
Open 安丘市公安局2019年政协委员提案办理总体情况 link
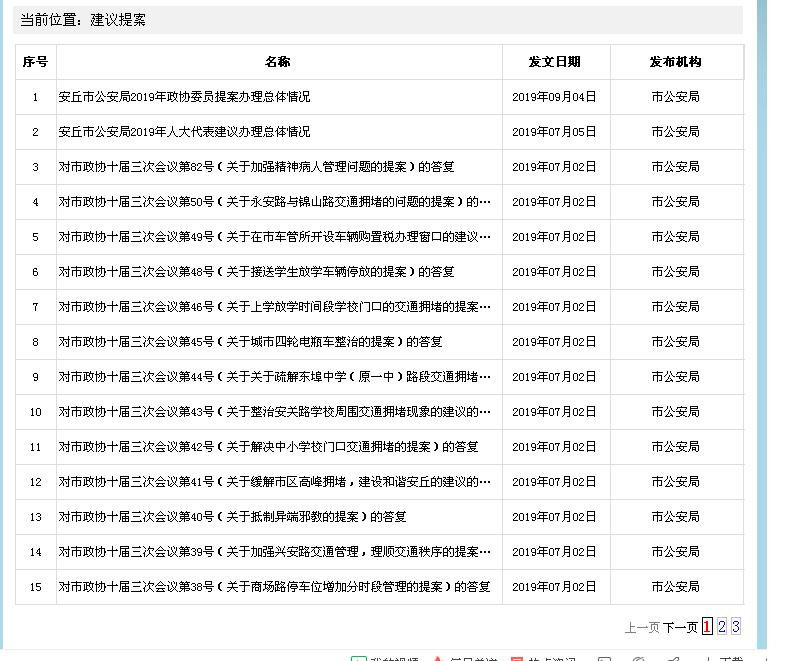pos(184,97)
